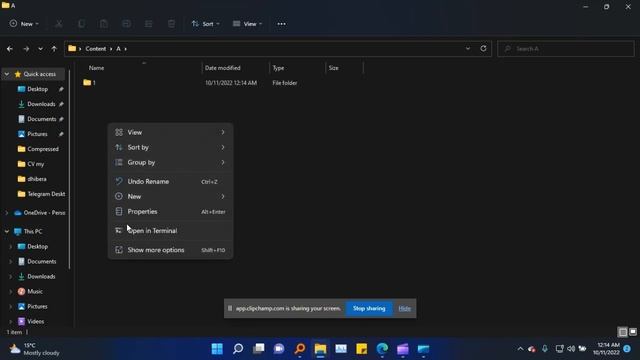Click the Delete trash icon
This screenshot has width=640, height=360.
coord(171,24)
